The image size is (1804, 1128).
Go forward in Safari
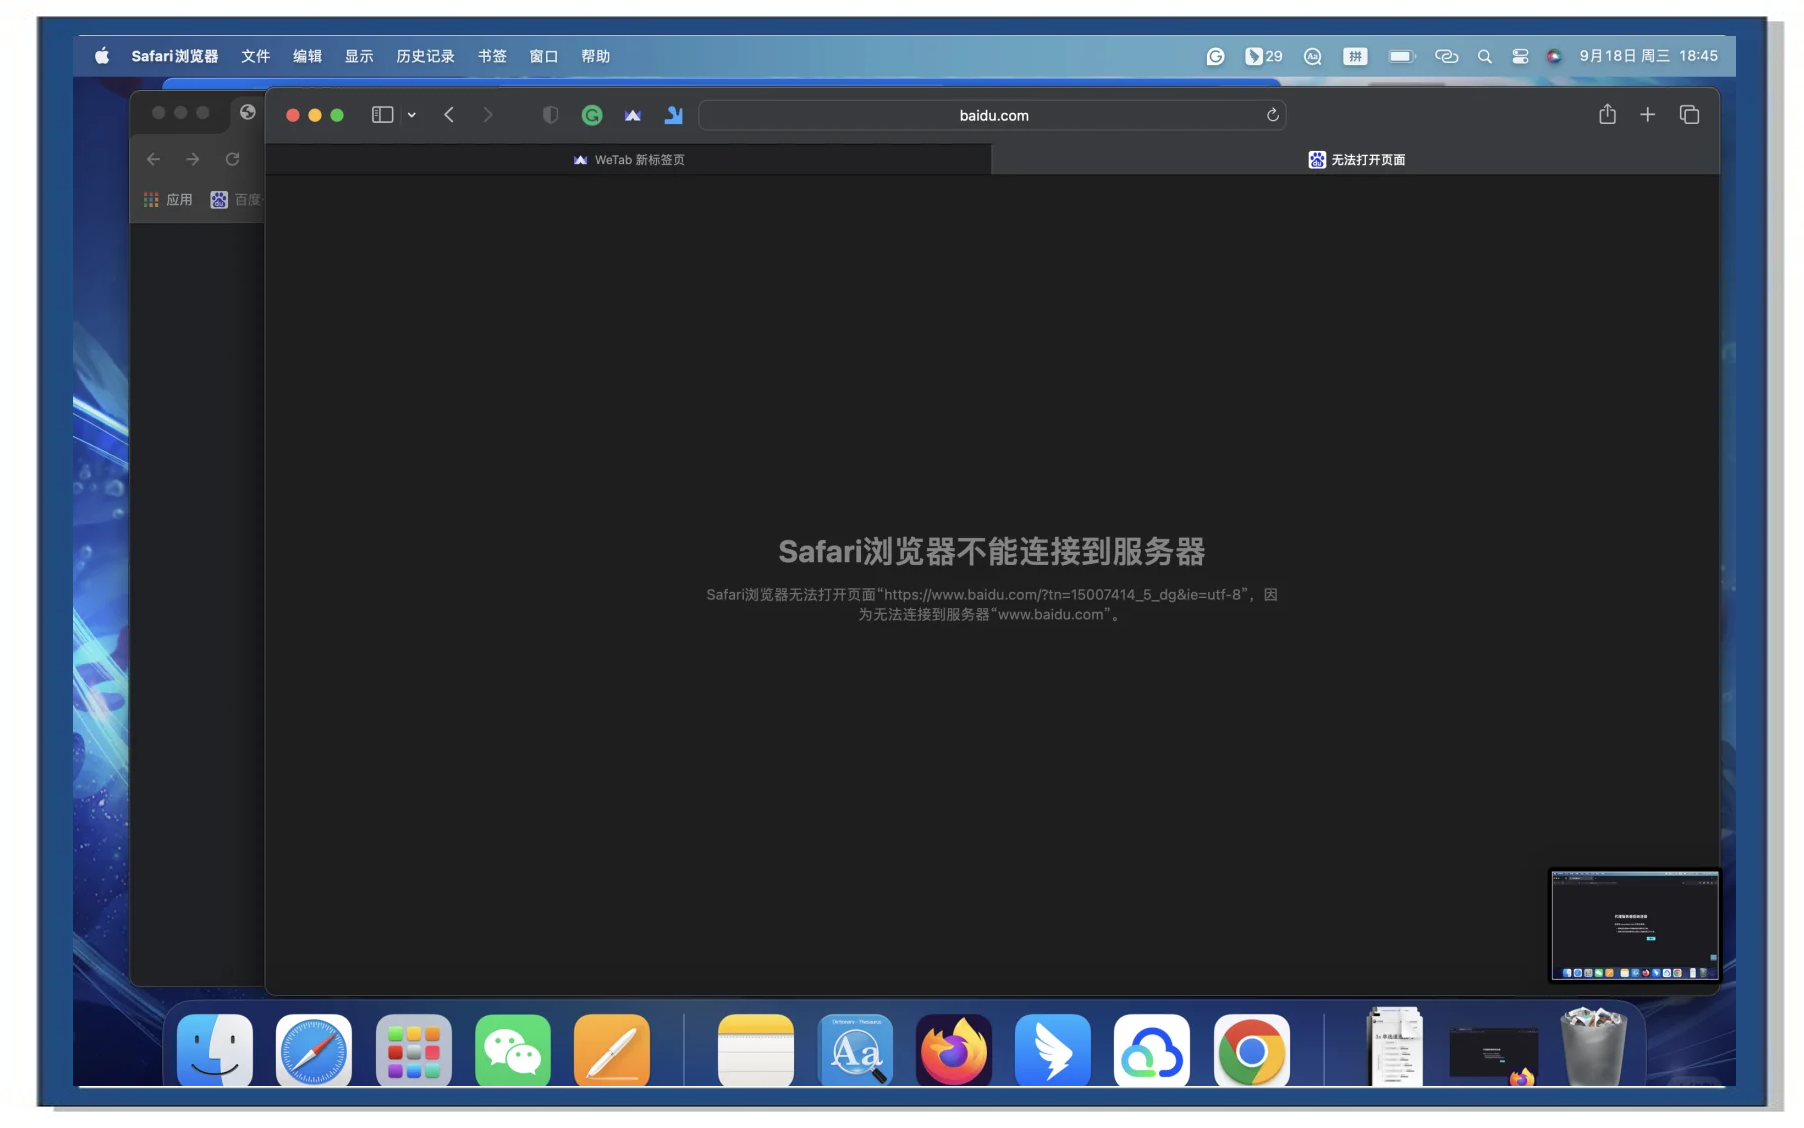tap(487, 115)
